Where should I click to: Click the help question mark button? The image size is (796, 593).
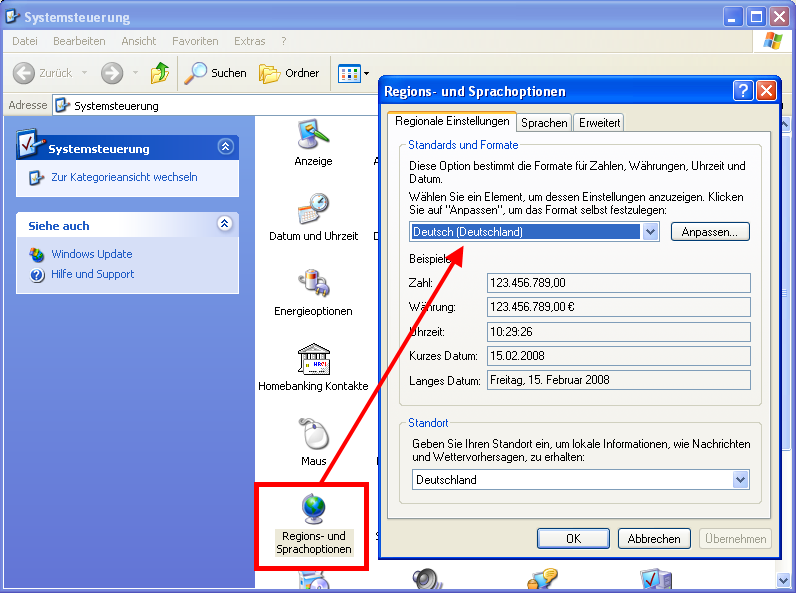[x=742, y=91]
